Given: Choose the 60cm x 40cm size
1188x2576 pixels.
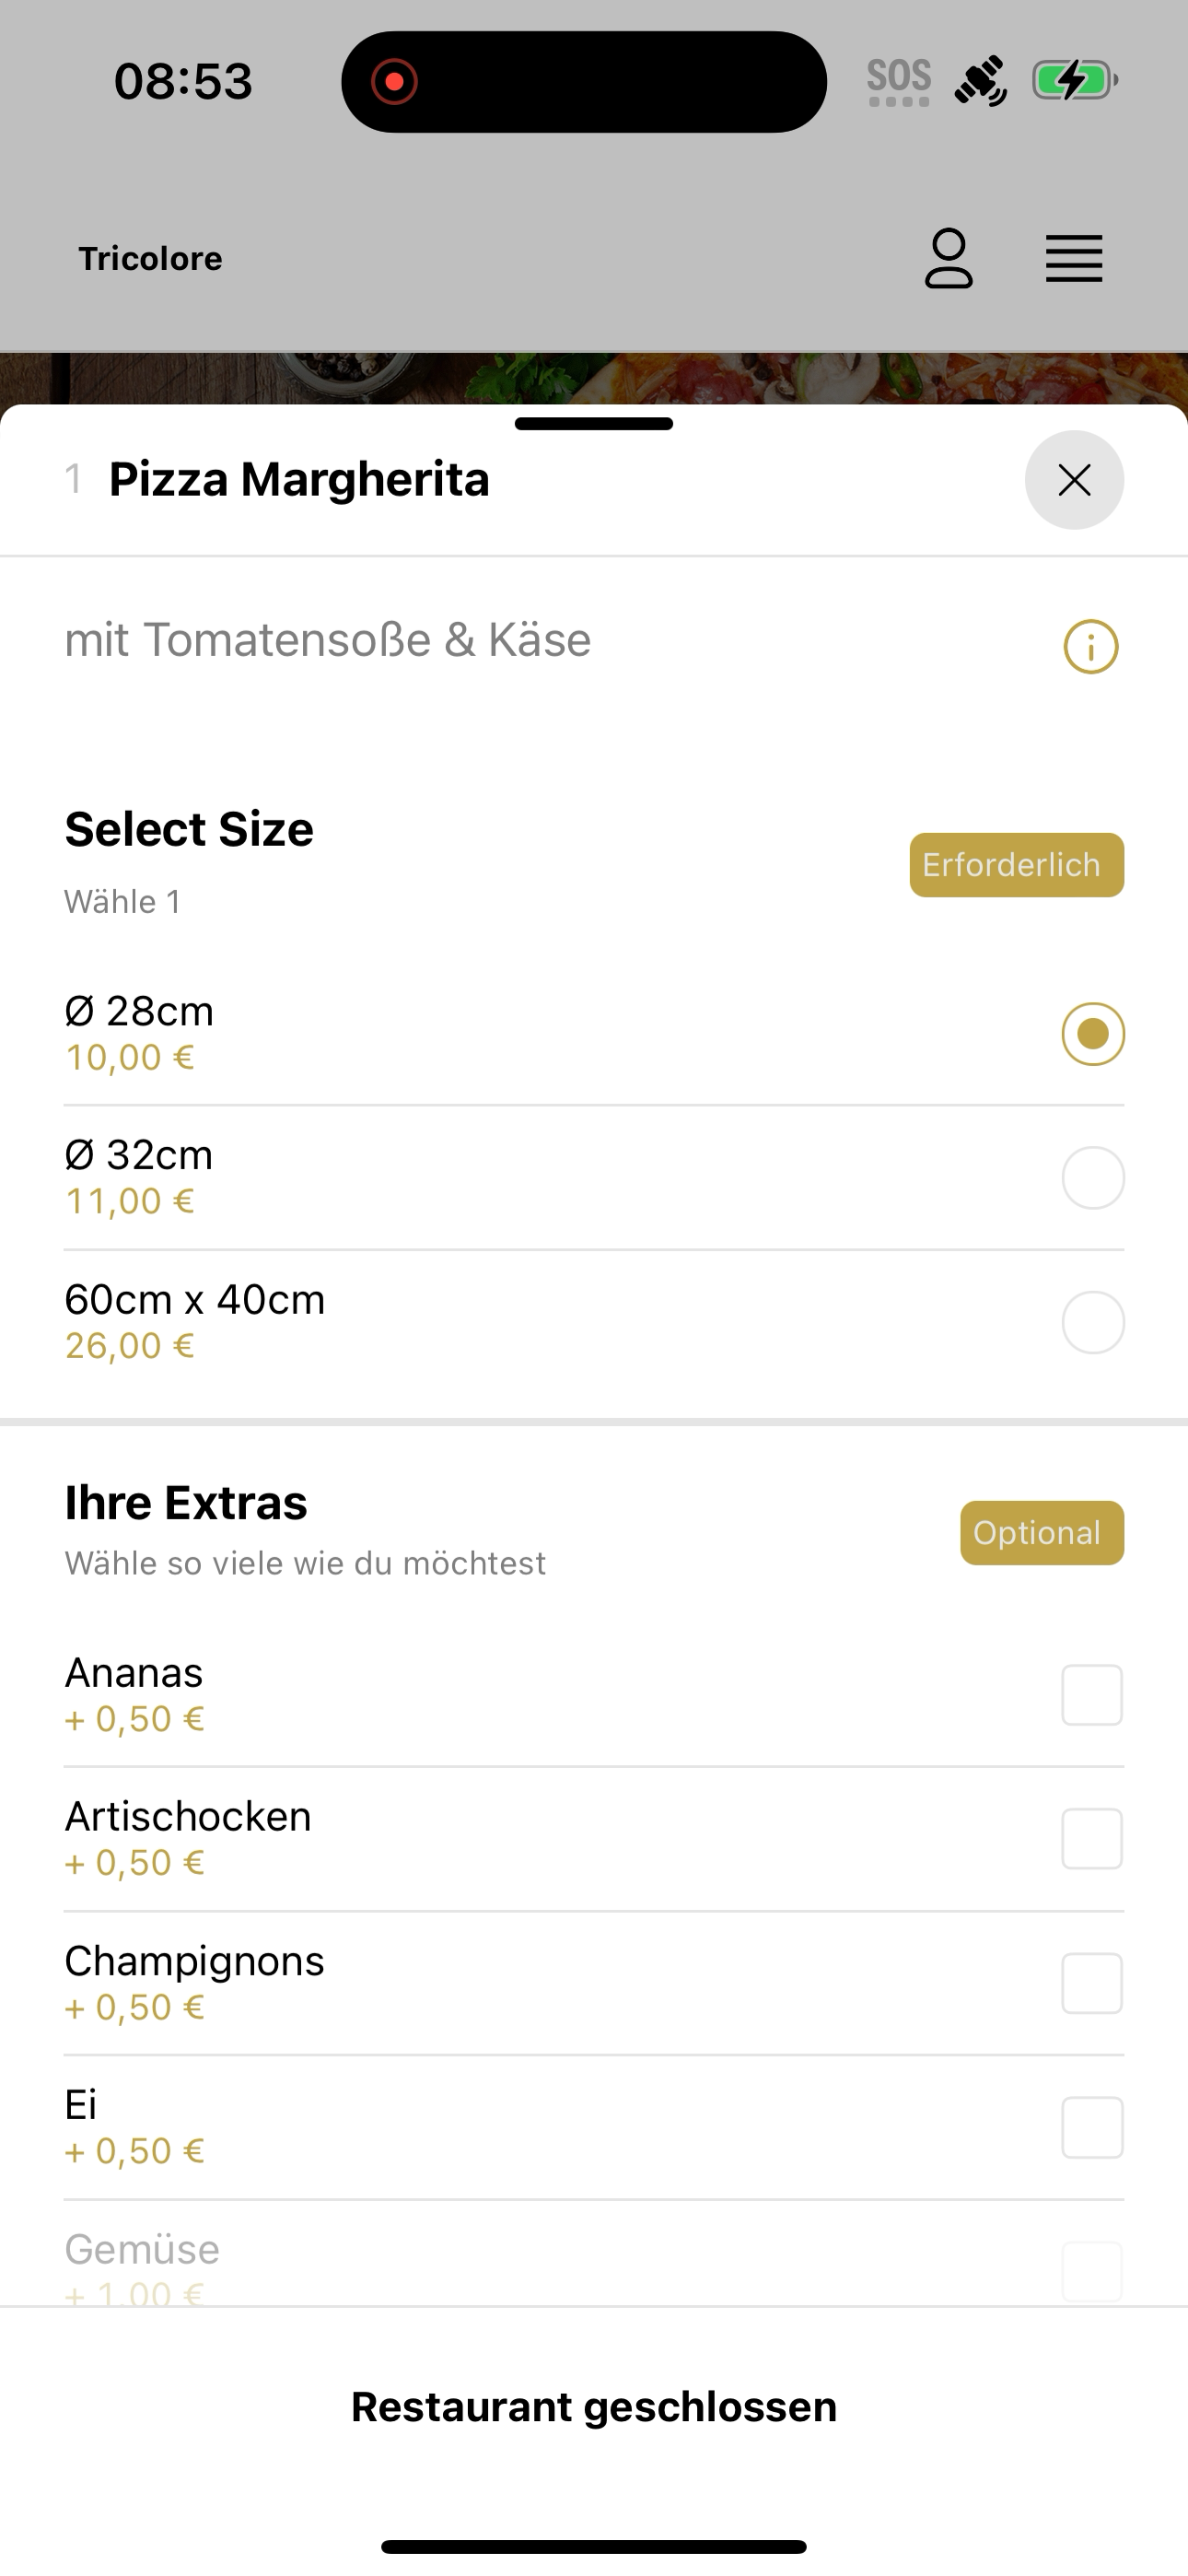Looking at the screenshot, I should click(x=594, y=1322).
